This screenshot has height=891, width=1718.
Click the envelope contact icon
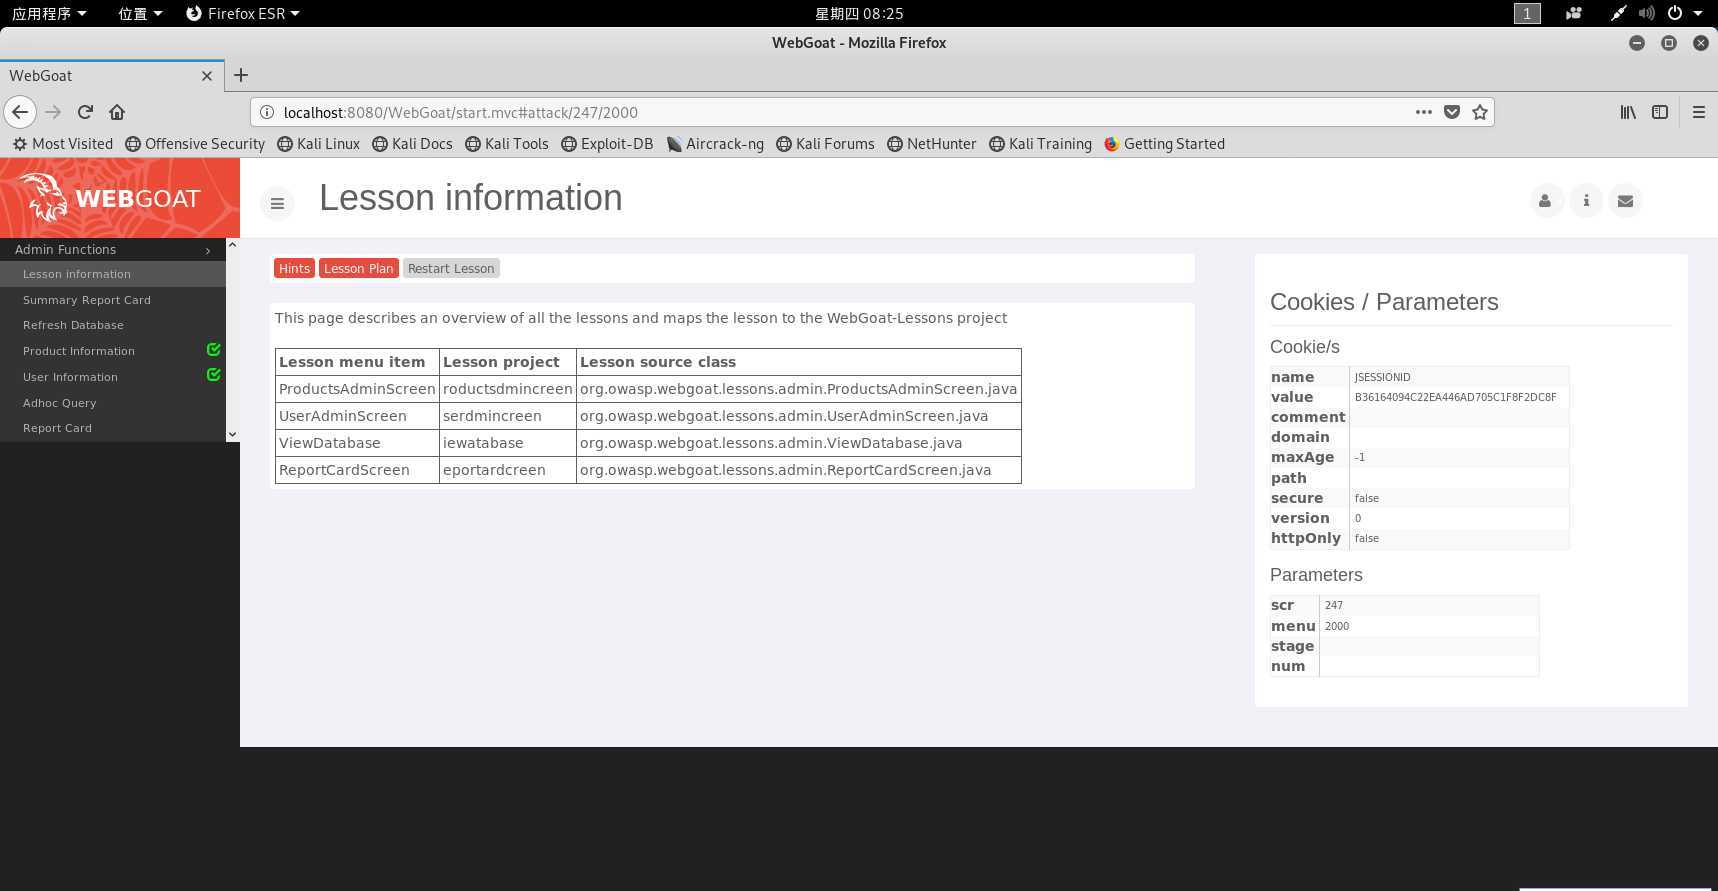[1626, 201]
